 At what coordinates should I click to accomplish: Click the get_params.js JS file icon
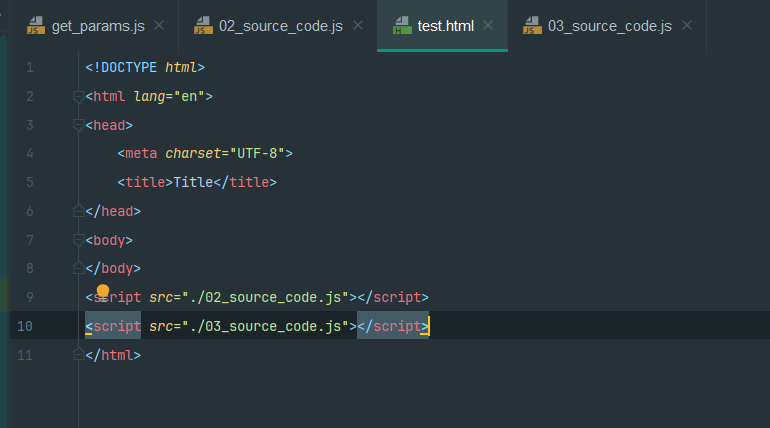(36, 26)
